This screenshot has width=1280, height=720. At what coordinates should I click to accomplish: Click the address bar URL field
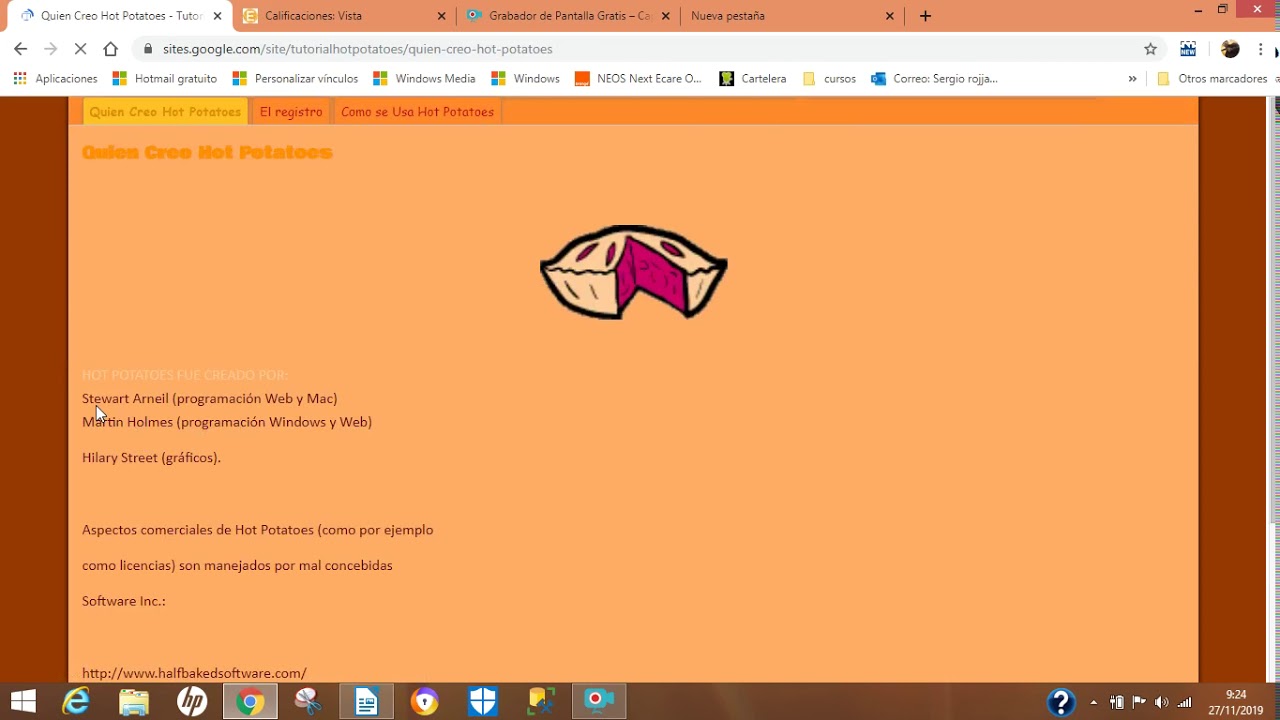coord(640,49)
